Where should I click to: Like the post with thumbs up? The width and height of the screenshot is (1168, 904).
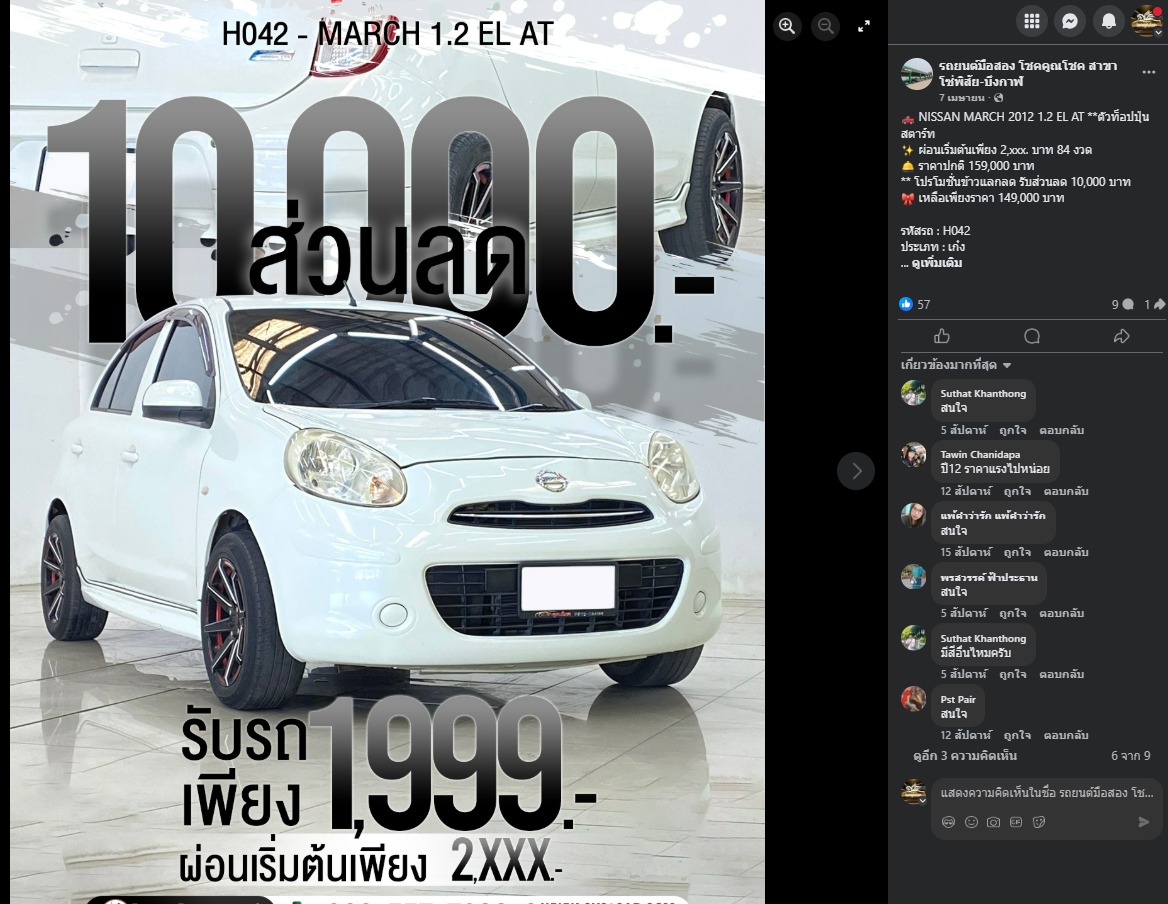[942, 337]
